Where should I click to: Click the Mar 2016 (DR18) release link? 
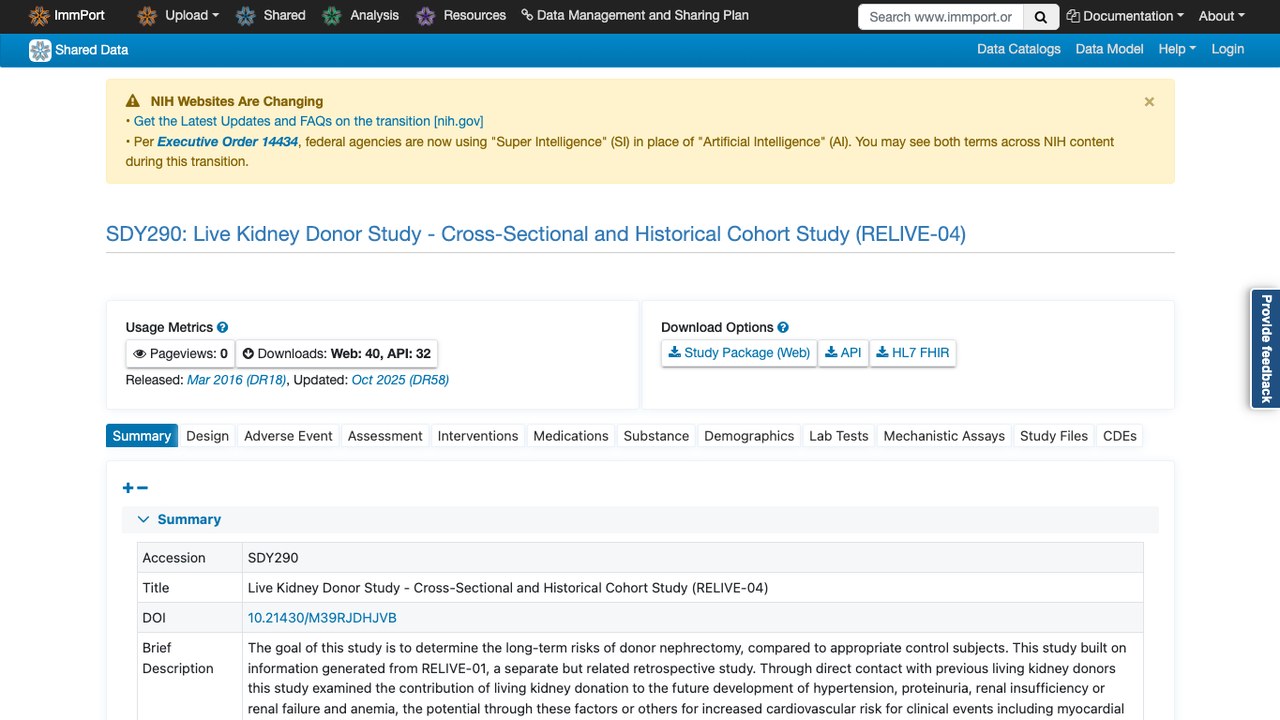coord(237,380)
